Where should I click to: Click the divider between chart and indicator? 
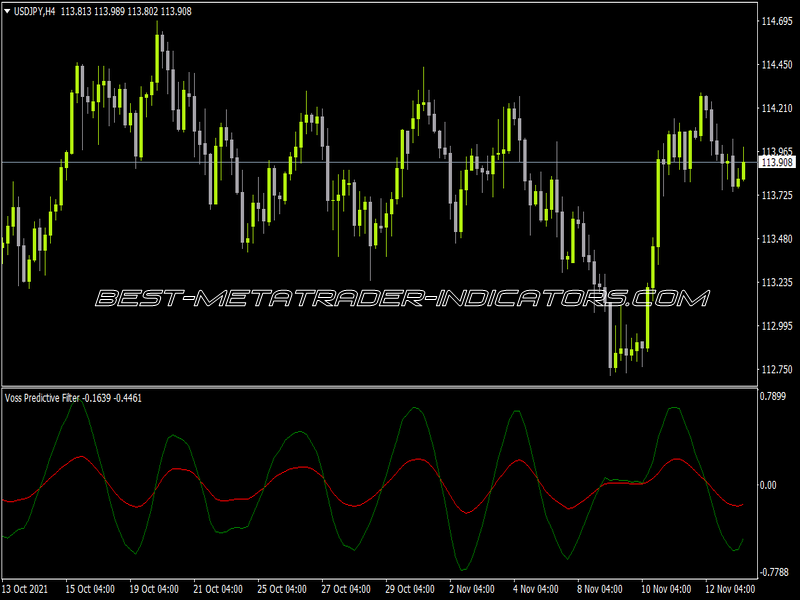380,387
